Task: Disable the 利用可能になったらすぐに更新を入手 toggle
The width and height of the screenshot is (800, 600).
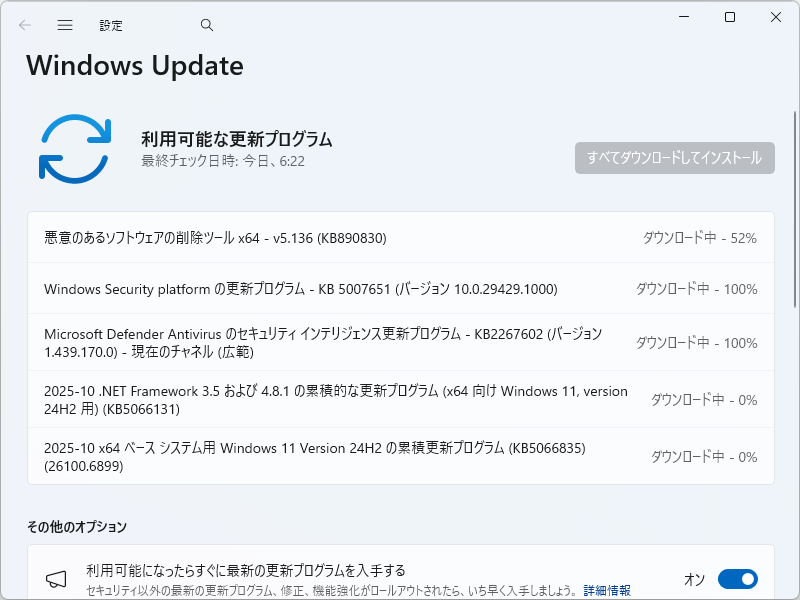Action: tap(737, 579)
